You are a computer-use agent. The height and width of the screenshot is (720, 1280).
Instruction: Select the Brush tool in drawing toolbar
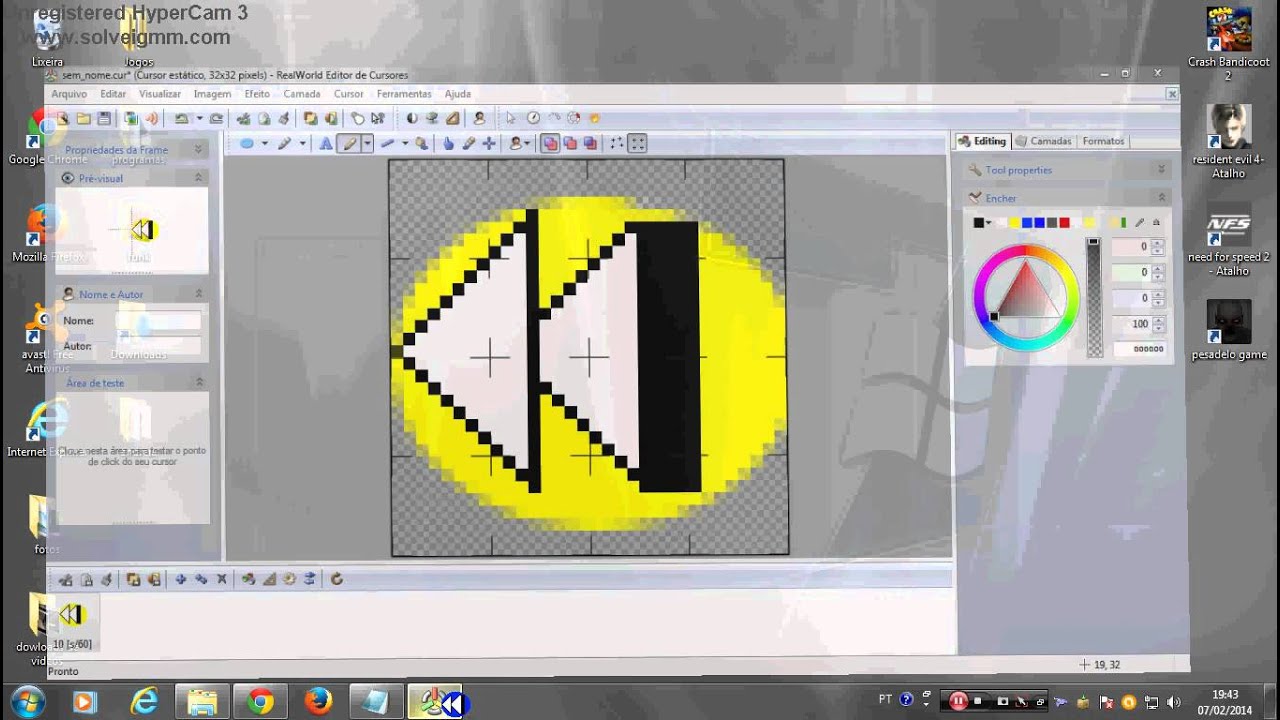coord(285,143)
